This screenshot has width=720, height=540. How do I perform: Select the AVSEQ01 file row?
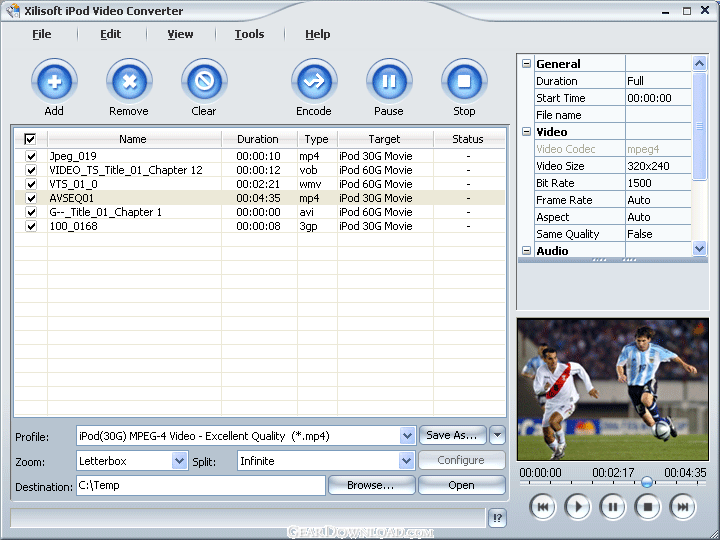click(x=260, y=198)
